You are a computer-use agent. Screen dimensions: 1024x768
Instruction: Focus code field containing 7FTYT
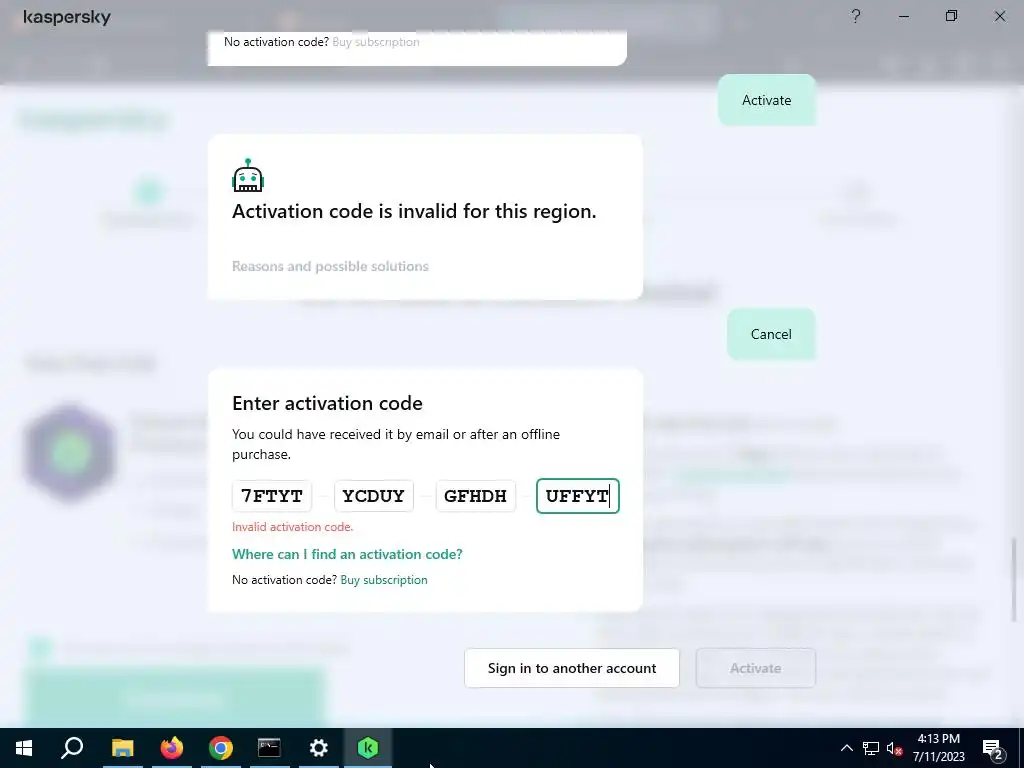pos(272,496)
